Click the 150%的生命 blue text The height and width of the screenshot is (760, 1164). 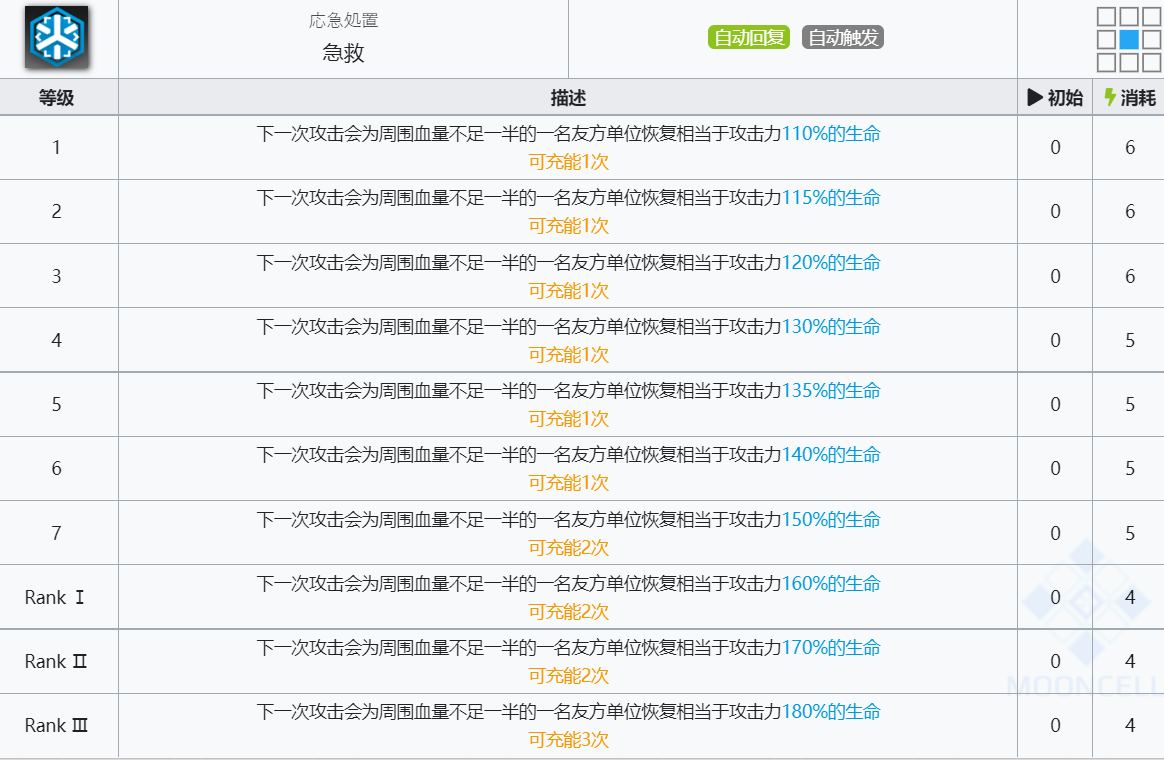click(831, 519)
